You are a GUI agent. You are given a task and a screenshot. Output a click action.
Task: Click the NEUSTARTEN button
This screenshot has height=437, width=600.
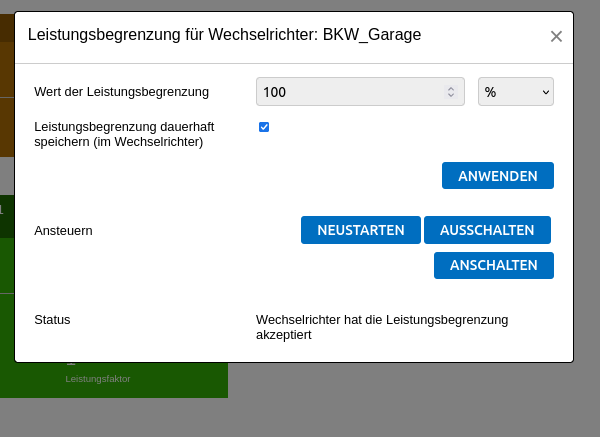click(360, 230)
